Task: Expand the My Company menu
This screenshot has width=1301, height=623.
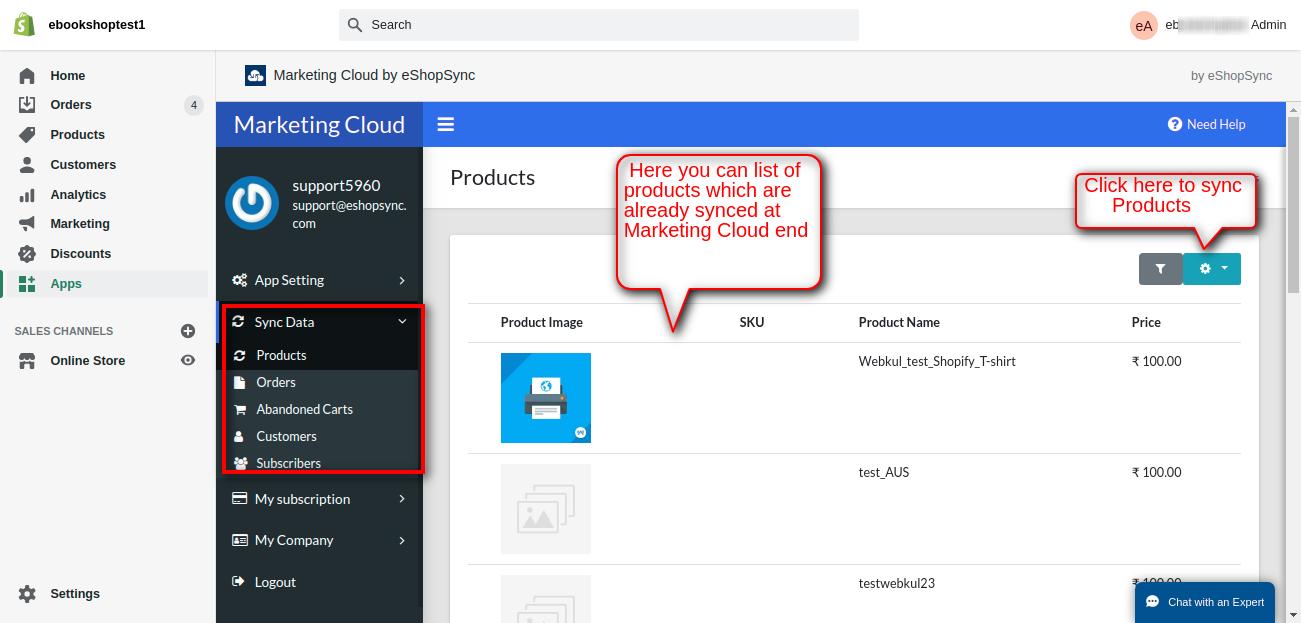Action: click(x=319, y=540)
